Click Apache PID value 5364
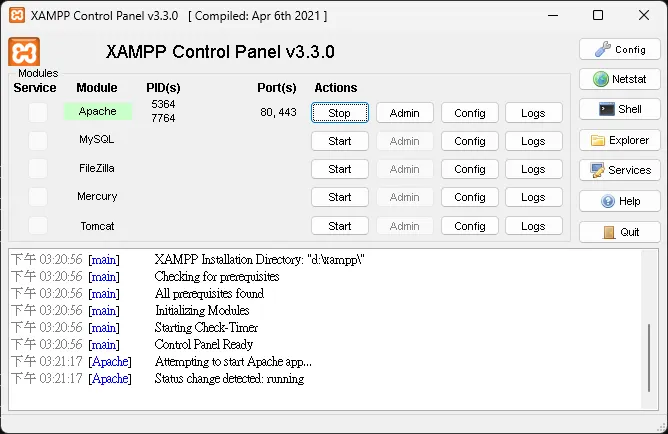Image resolution: width=668 pixels, height=434 pixels. pos(163,104)
